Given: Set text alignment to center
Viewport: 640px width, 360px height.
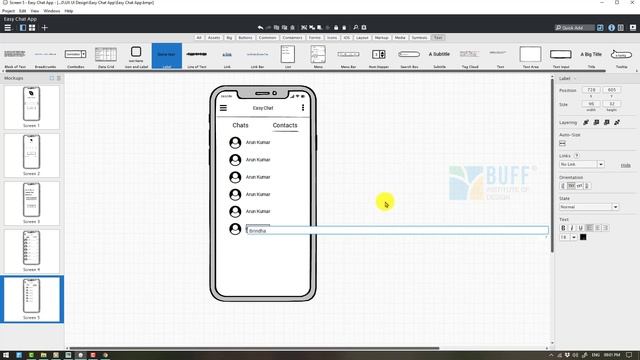Looking at the screenshot, I should (x=598, y=228).
